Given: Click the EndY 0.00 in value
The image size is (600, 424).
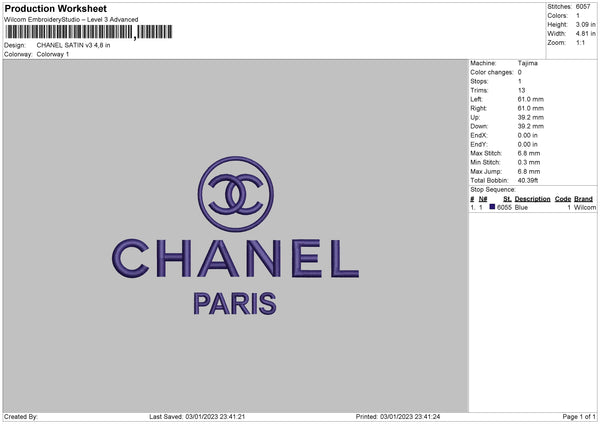Looking at the screenshot, I should 528,144.
